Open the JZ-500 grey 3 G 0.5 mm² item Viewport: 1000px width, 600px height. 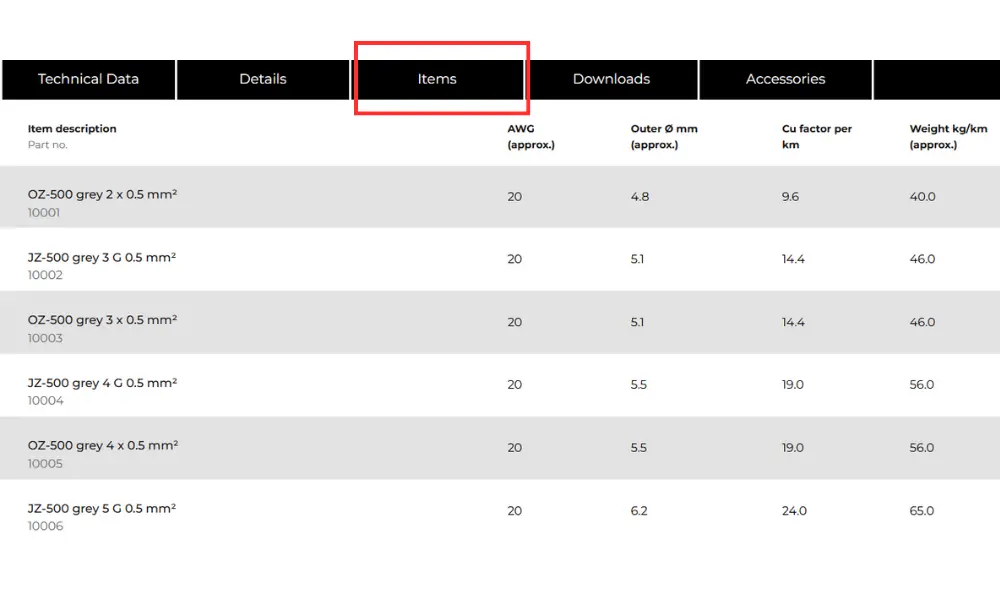click(102, 258)
